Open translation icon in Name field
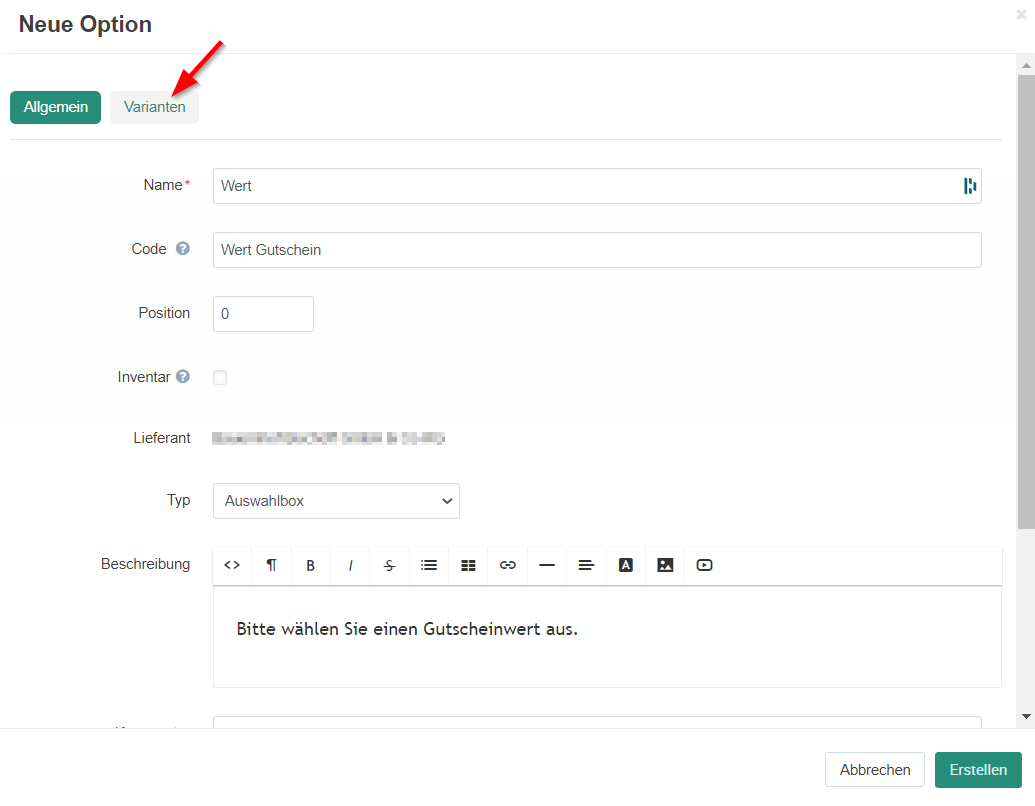 click(969, 186)
